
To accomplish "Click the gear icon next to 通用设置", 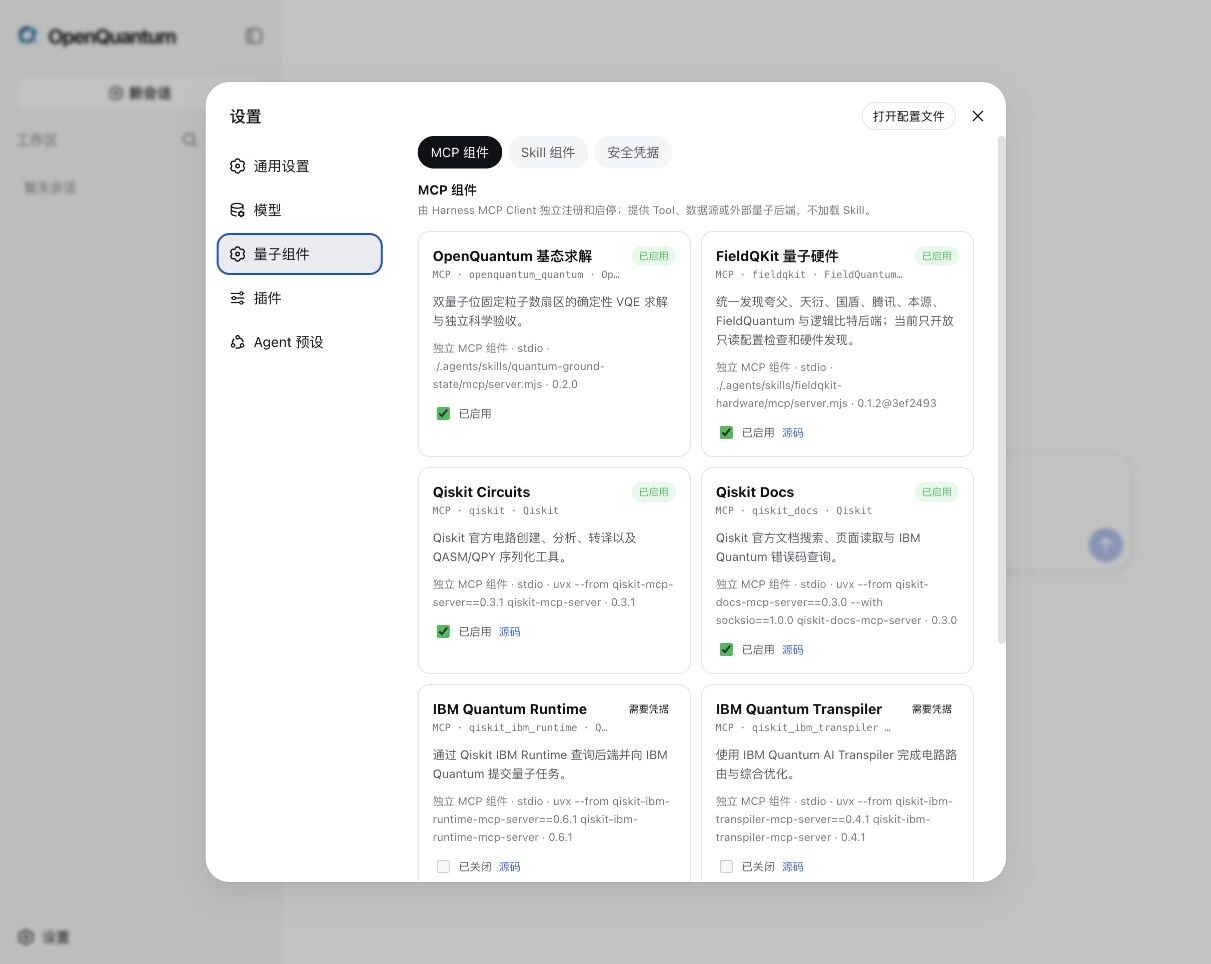I will pyautogui.click(x=237, y=166).
